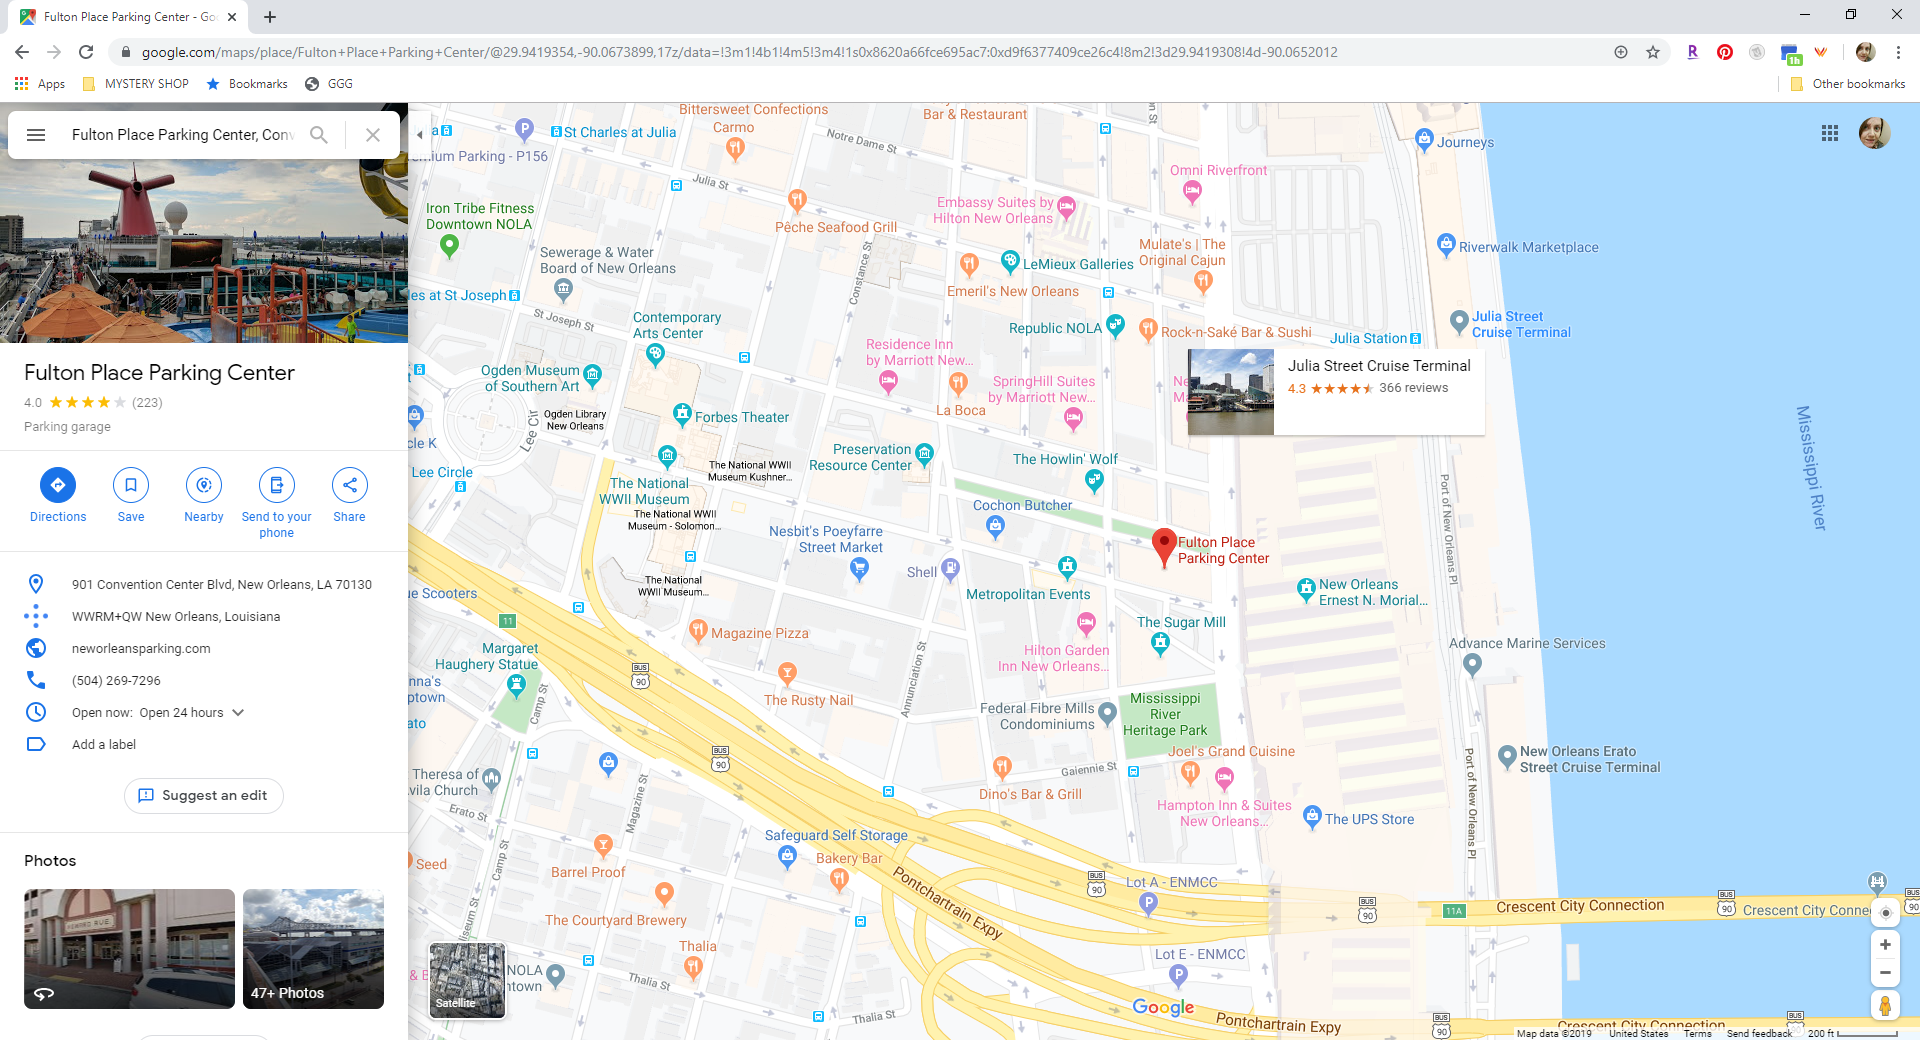Click Add a label
Image resolution: width=1920 pixels, height=1040 pixels.
(x=104, y=745)
